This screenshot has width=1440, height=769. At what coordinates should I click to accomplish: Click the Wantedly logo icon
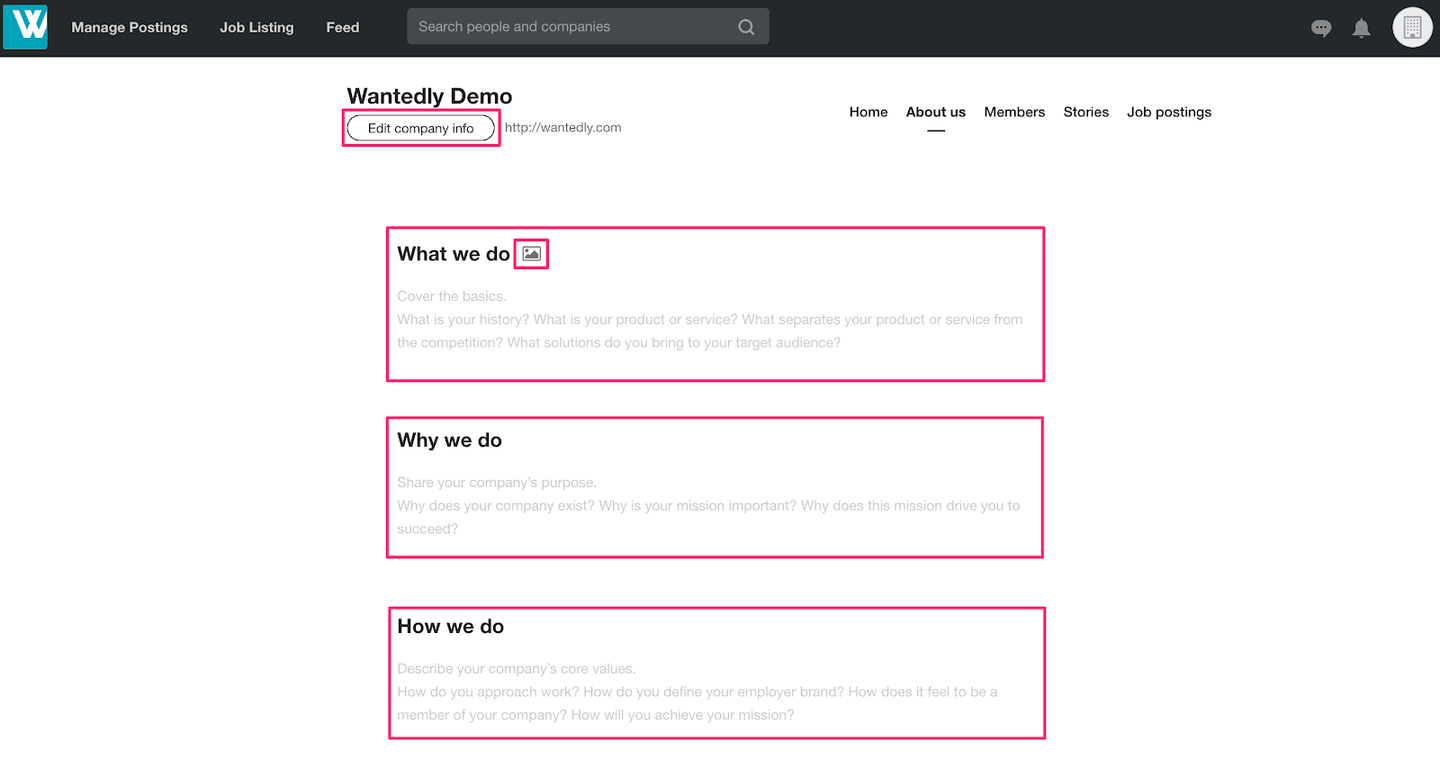[25, 27]
